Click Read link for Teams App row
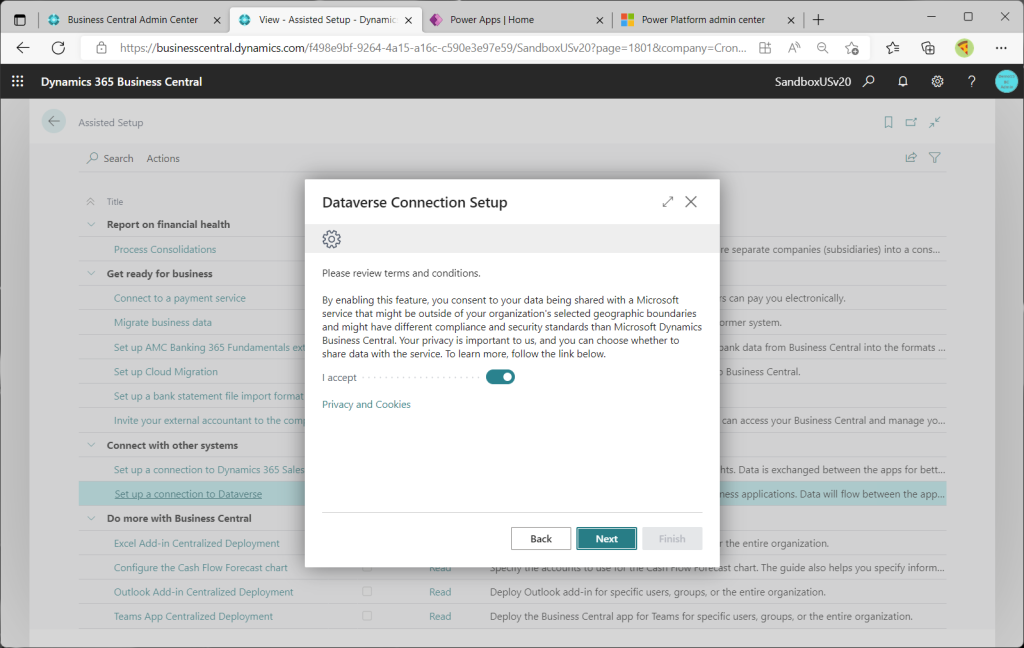 pos(440,616)
